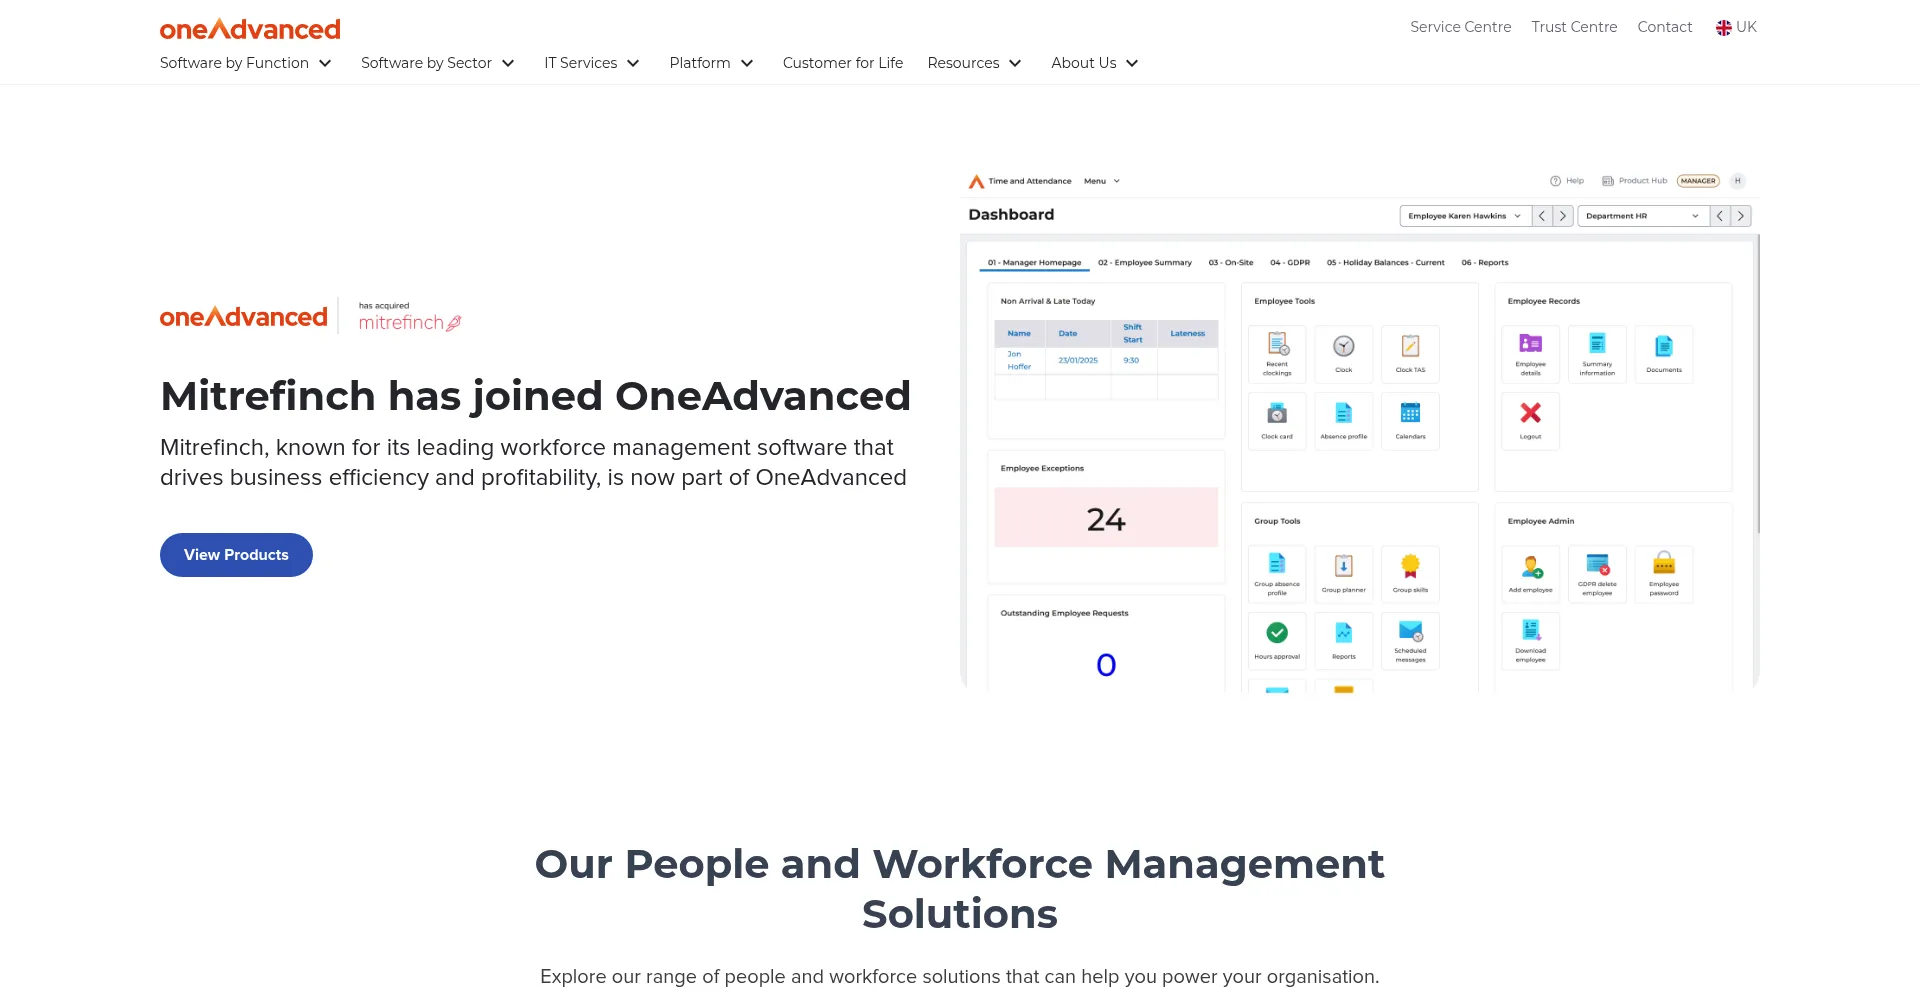Image resolution: width=1920 pixels, height=993 pixels.
Task: Click the View Products button
Action: coord(236,555)
